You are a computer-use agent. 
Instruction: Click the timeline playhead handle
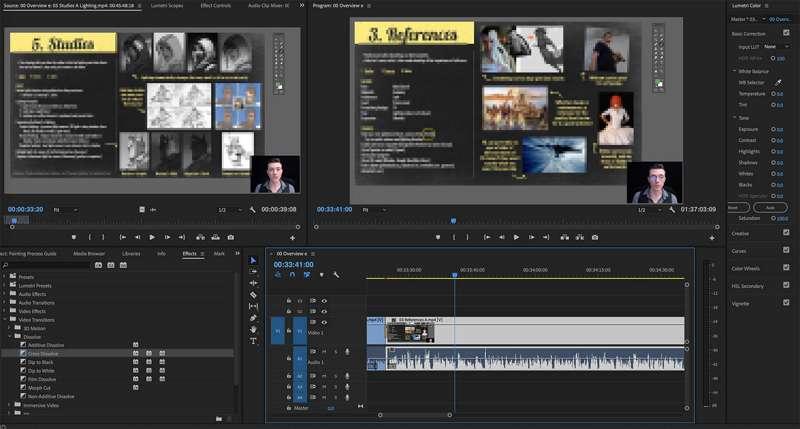455,275
